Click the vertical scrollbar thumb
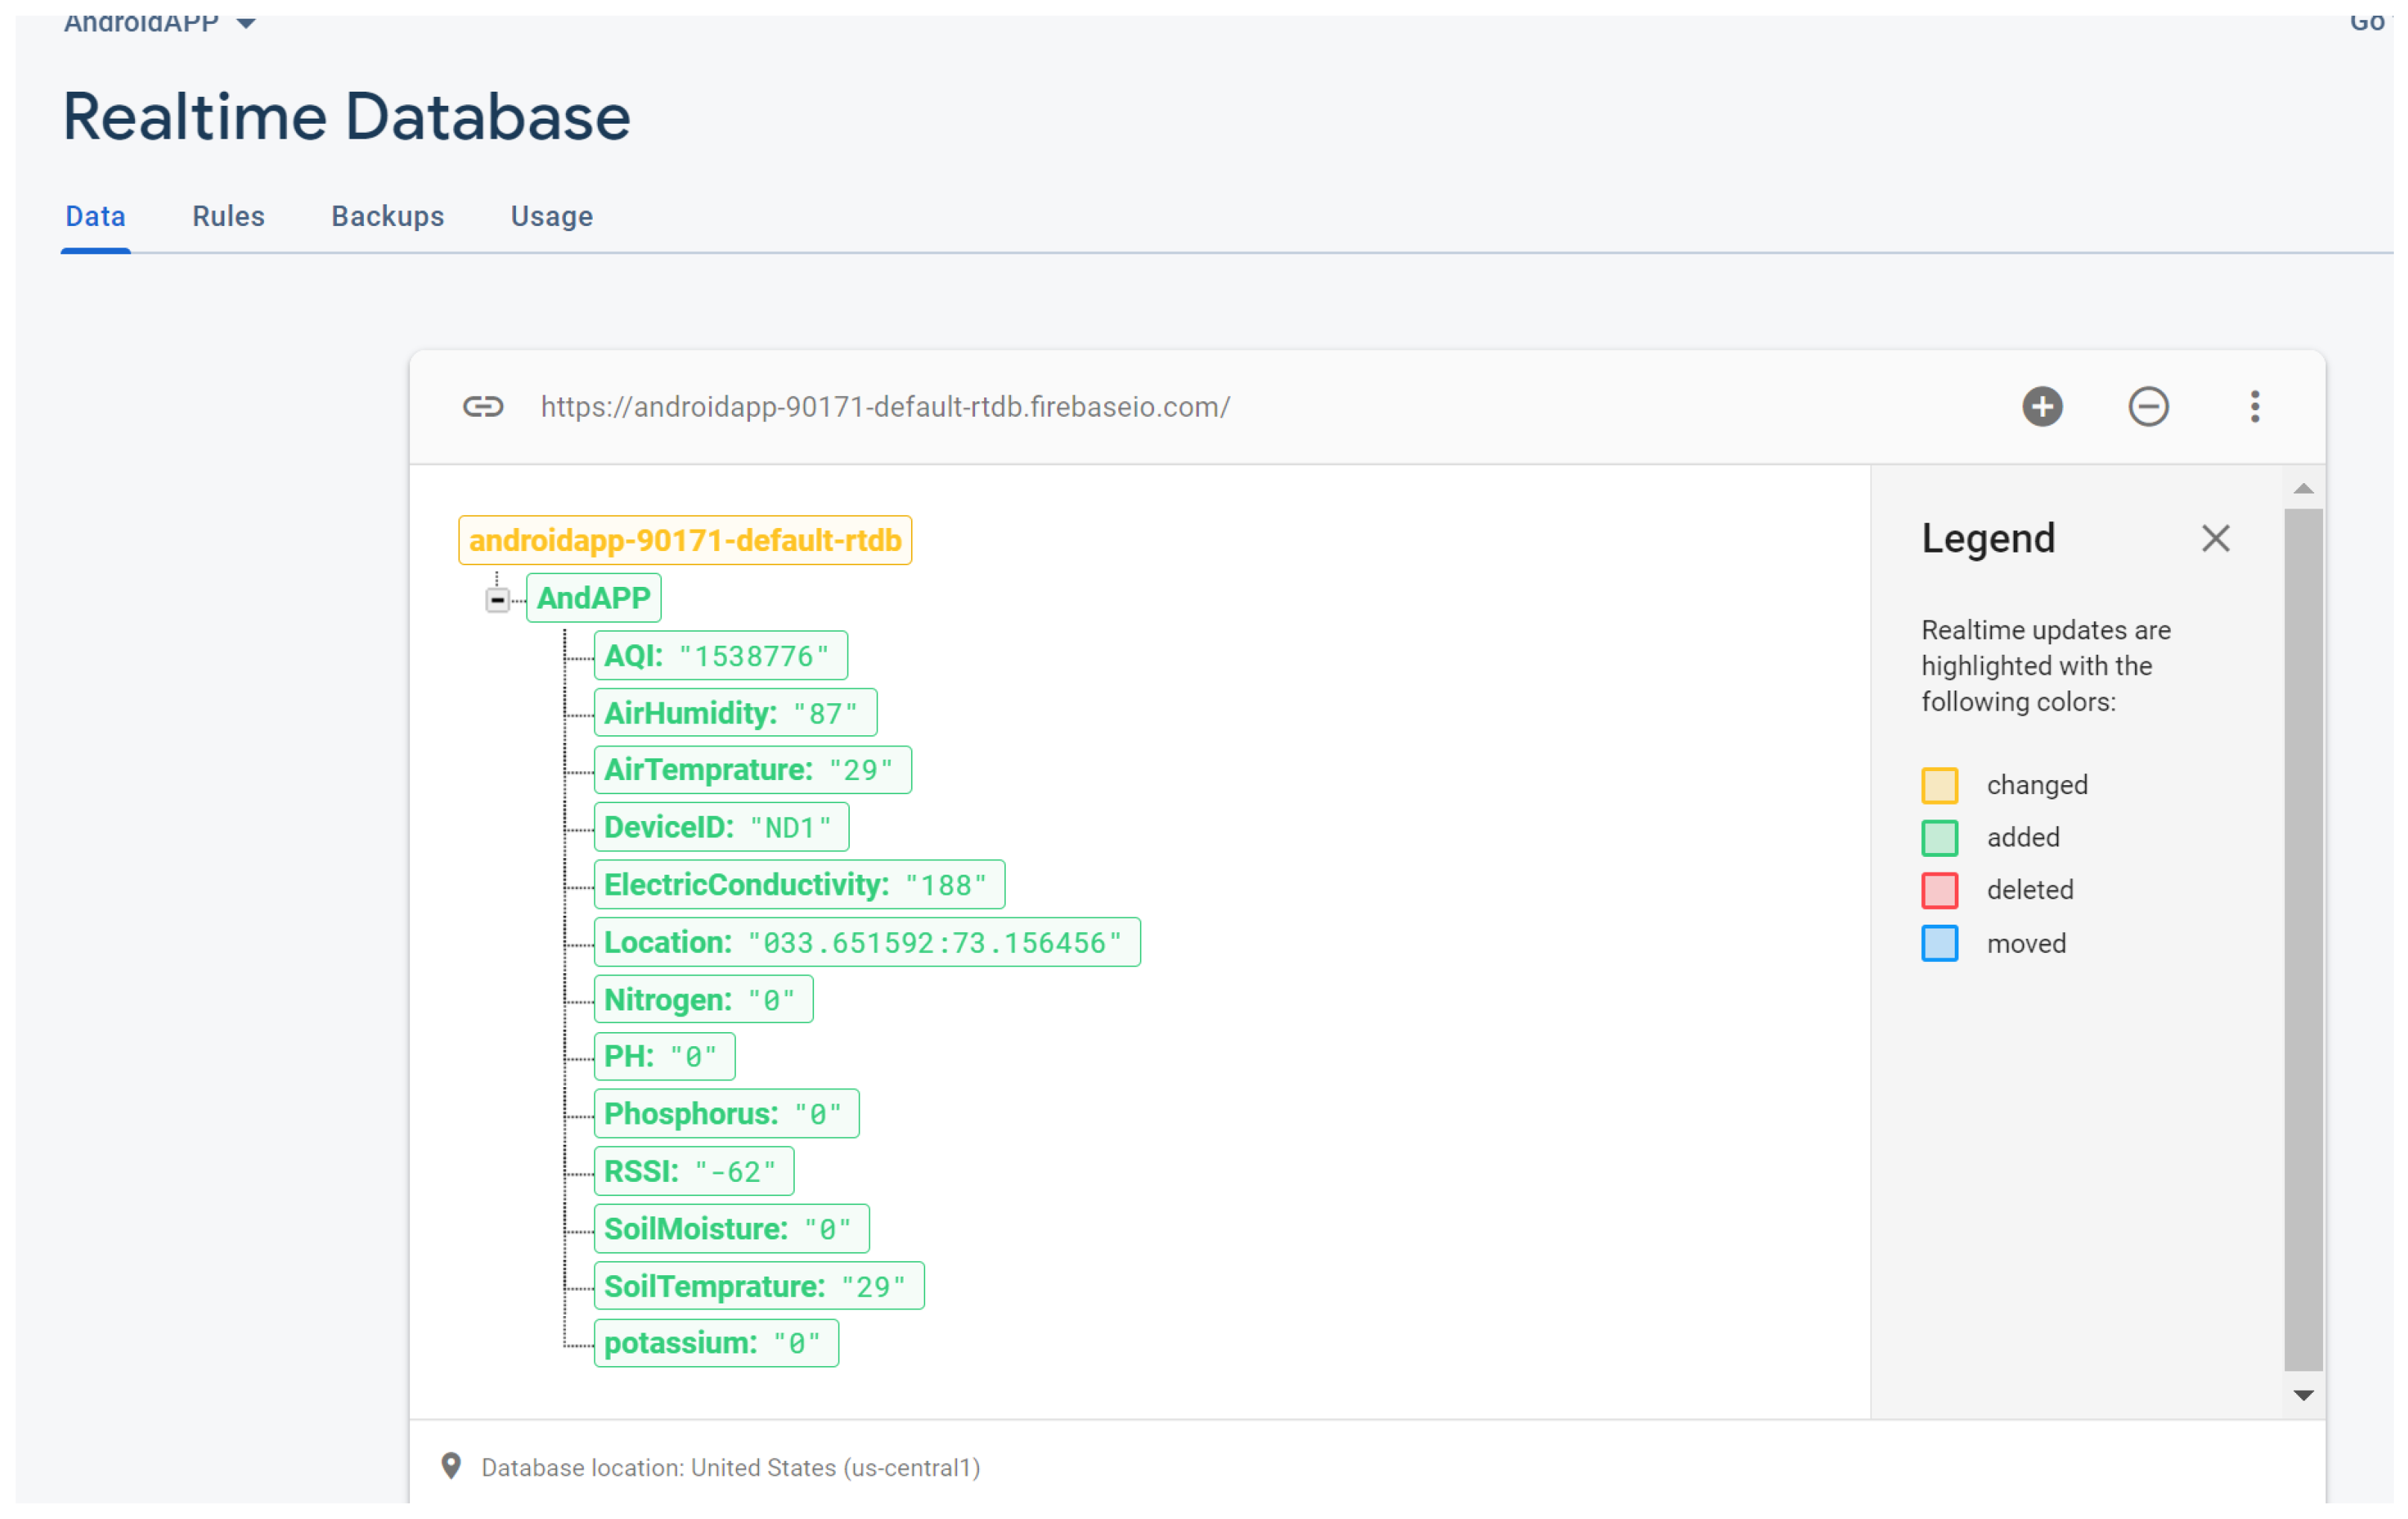Image resolution: width=2408 pixels, height=1519 pixels. pyautogui.click(x=2303, y=940)
